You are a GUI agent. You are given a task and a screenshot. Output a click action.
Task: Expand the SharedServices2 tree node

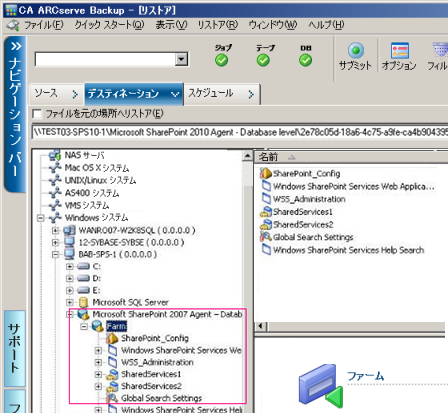tap(98, 386)
